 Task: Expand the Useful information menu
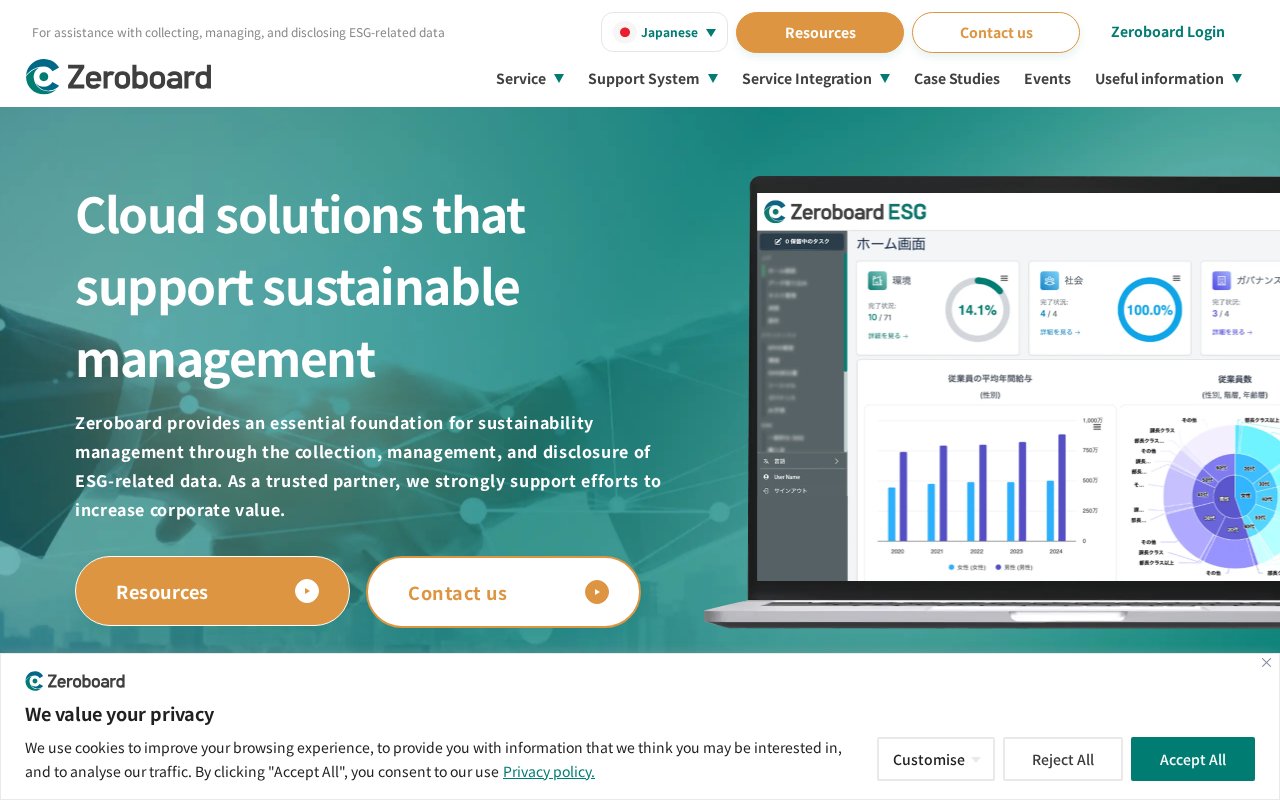pyautogui.click(x=1169, y=78)
